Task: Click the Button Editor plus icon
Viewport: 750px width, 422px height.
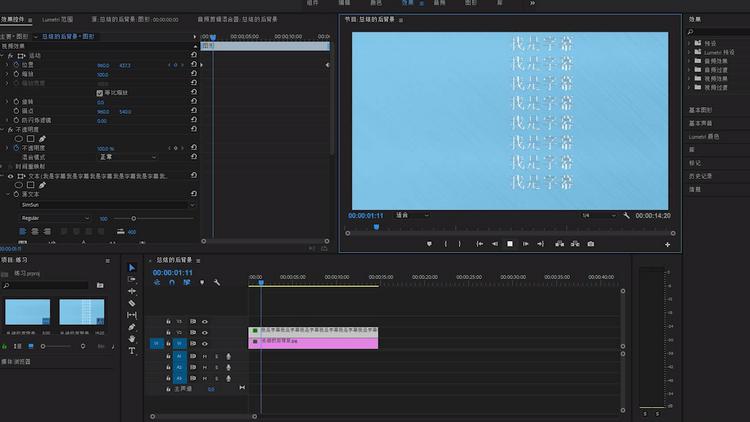Action: pos(667,244)
